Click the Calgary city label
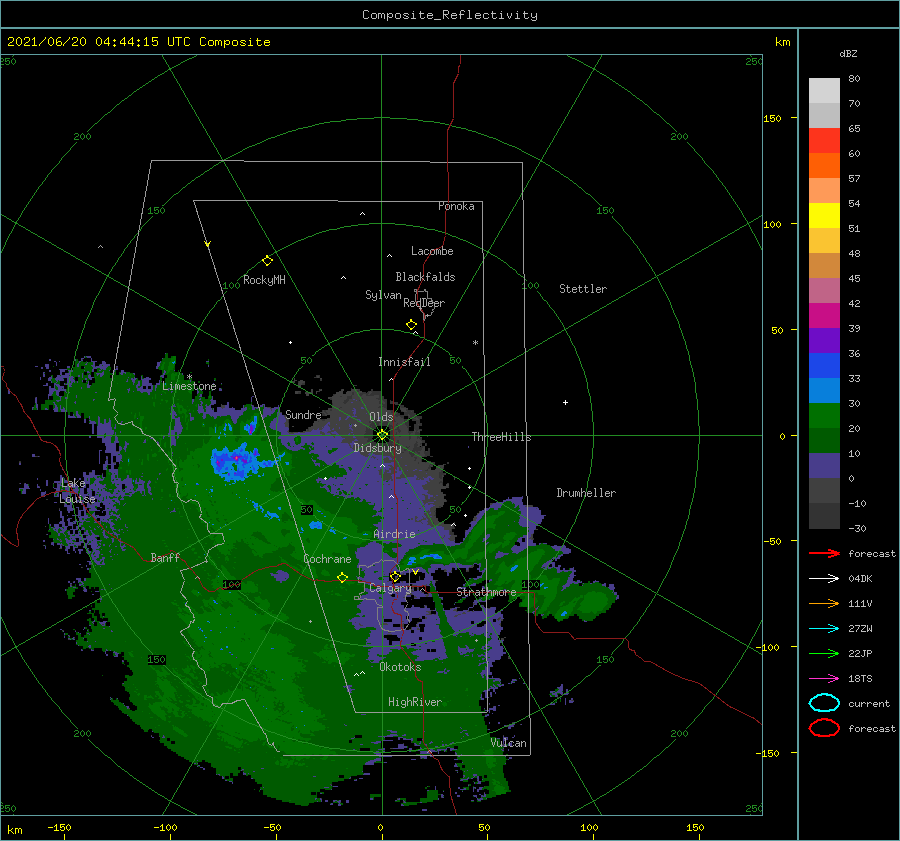The height and width of the screenshot is (841, 900). [x=390, y=588]
